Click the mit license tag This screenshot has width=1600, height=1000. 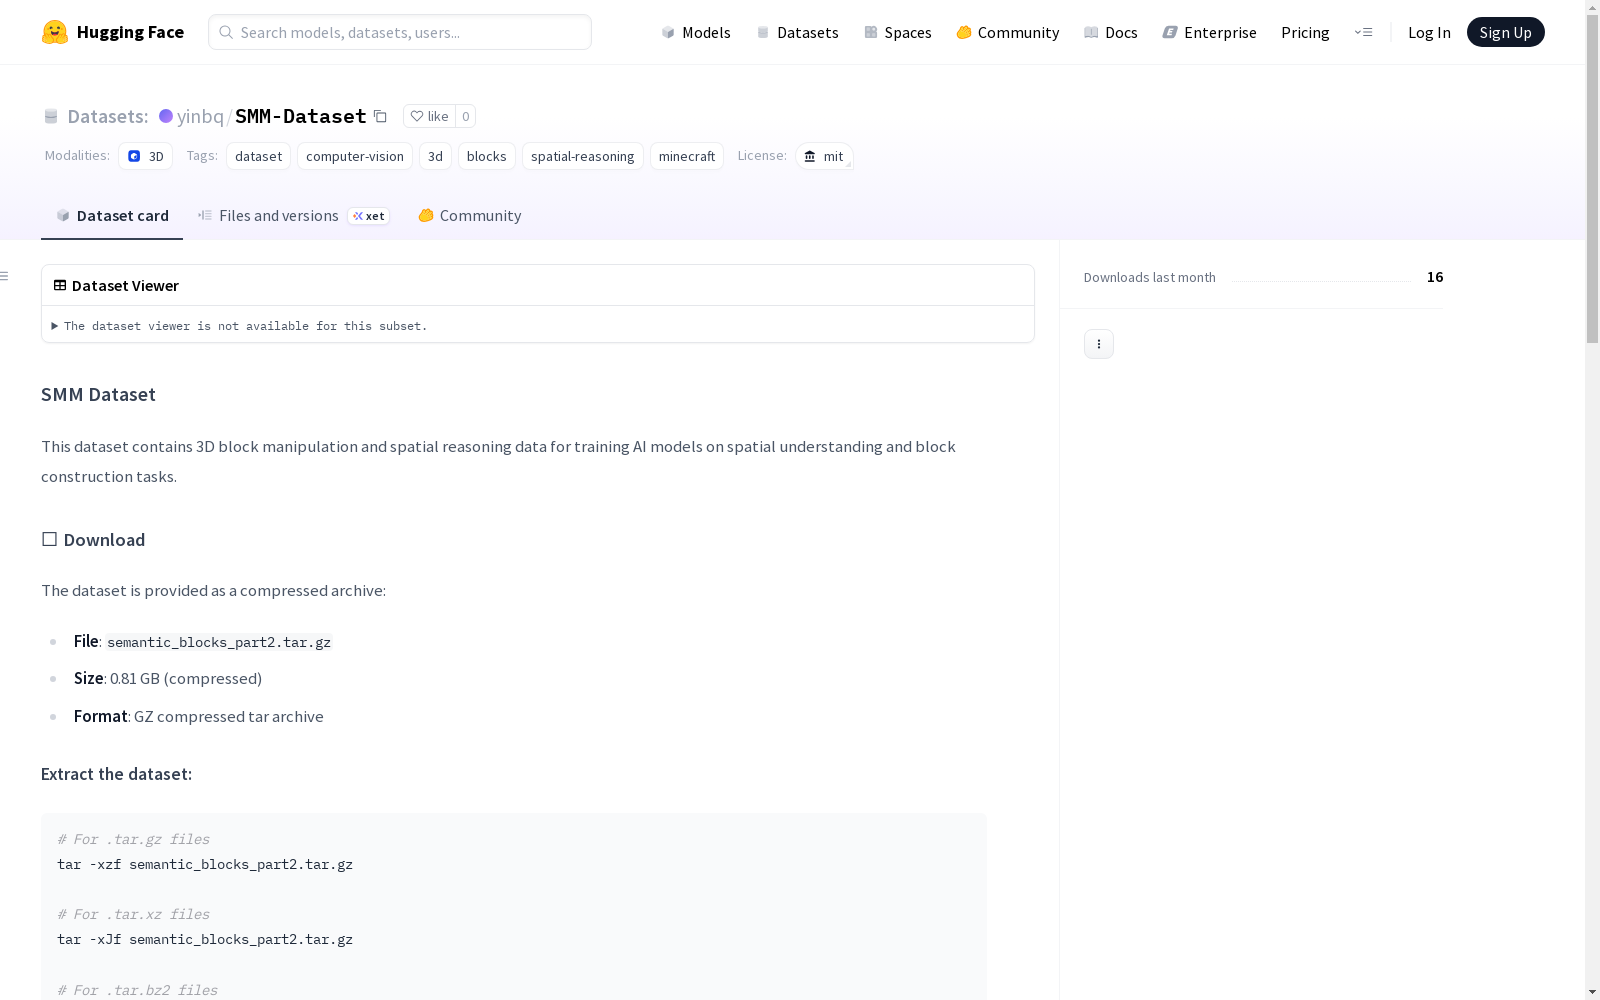(x=824, y=156)
